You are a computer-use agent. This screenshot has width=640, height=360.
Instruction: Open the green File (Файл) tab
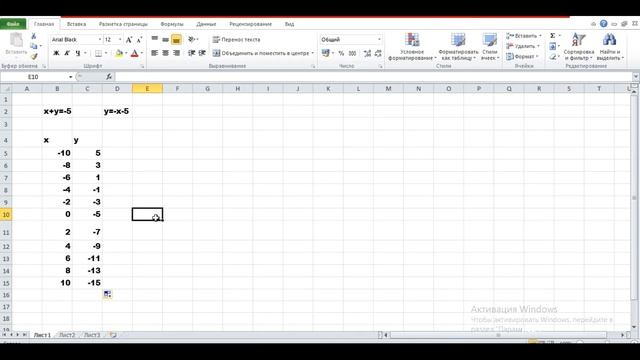point(13,24)
